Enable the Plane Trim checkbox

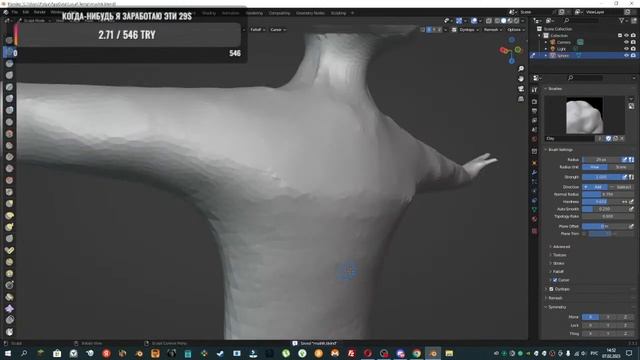point(584,234)
